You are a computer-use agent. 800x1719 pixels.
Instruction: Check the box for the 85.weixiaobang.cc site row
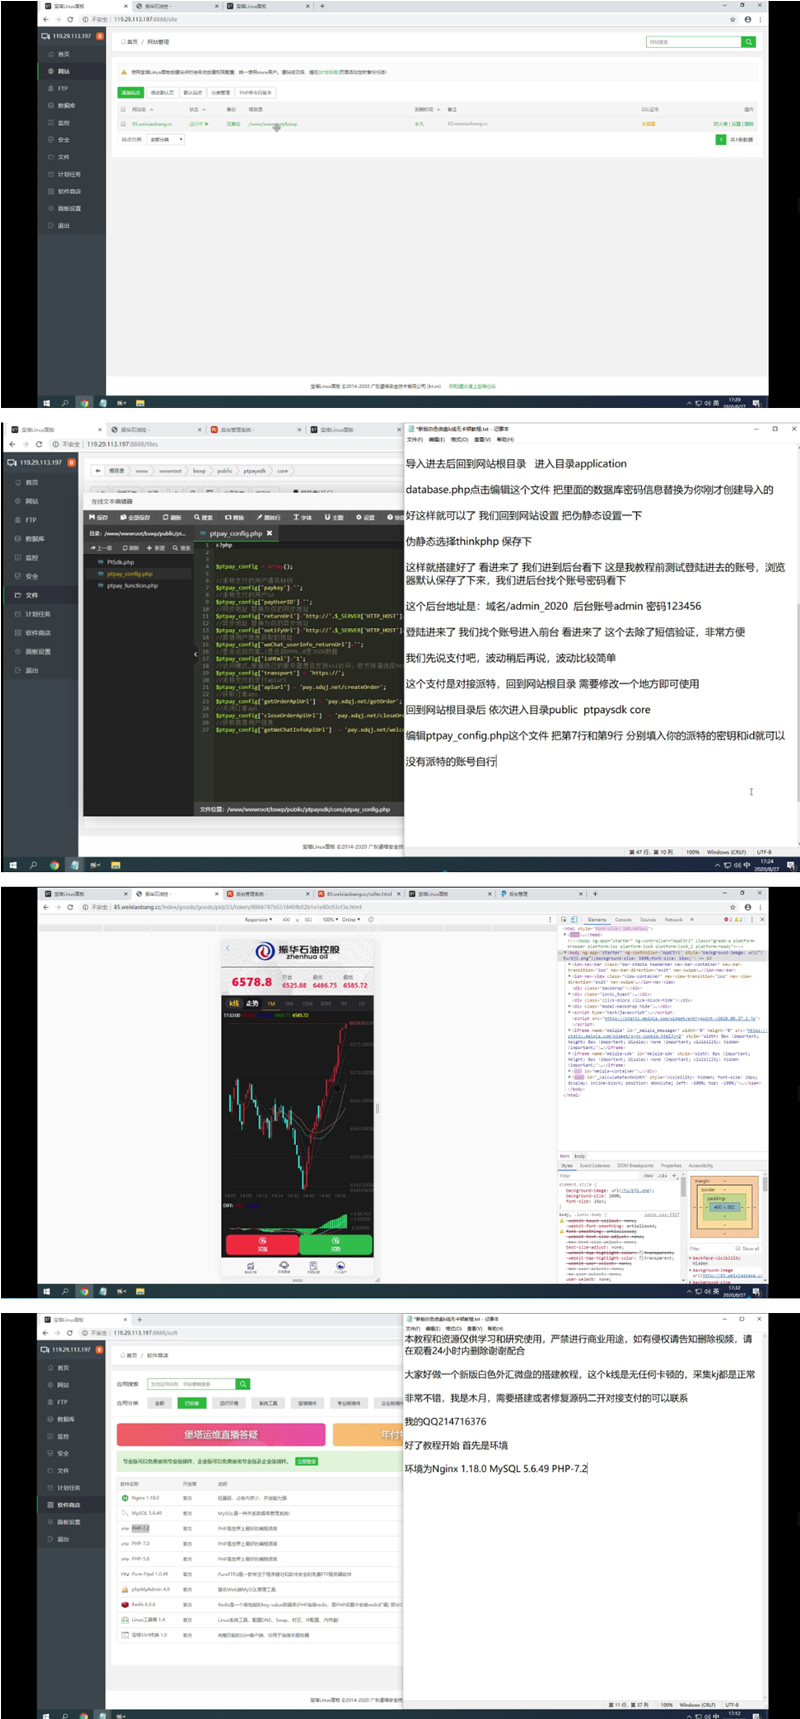pos(124,124)
